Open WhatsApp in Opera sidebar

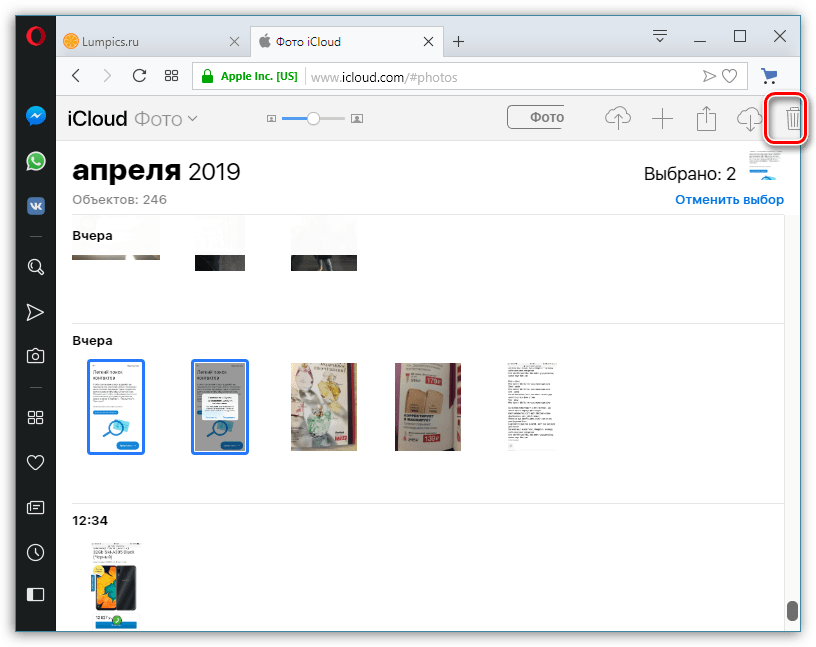35,161
